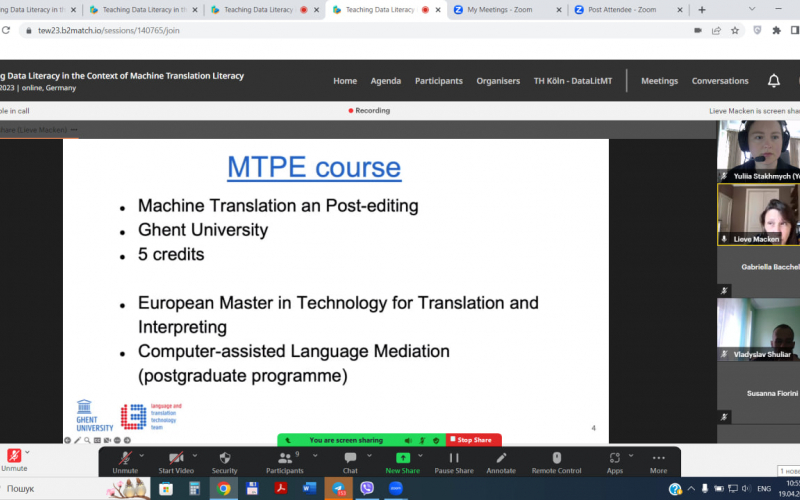
Task: Select Yuliia Stakhmych video thumbnail
Action: click(x=758, y=151)
